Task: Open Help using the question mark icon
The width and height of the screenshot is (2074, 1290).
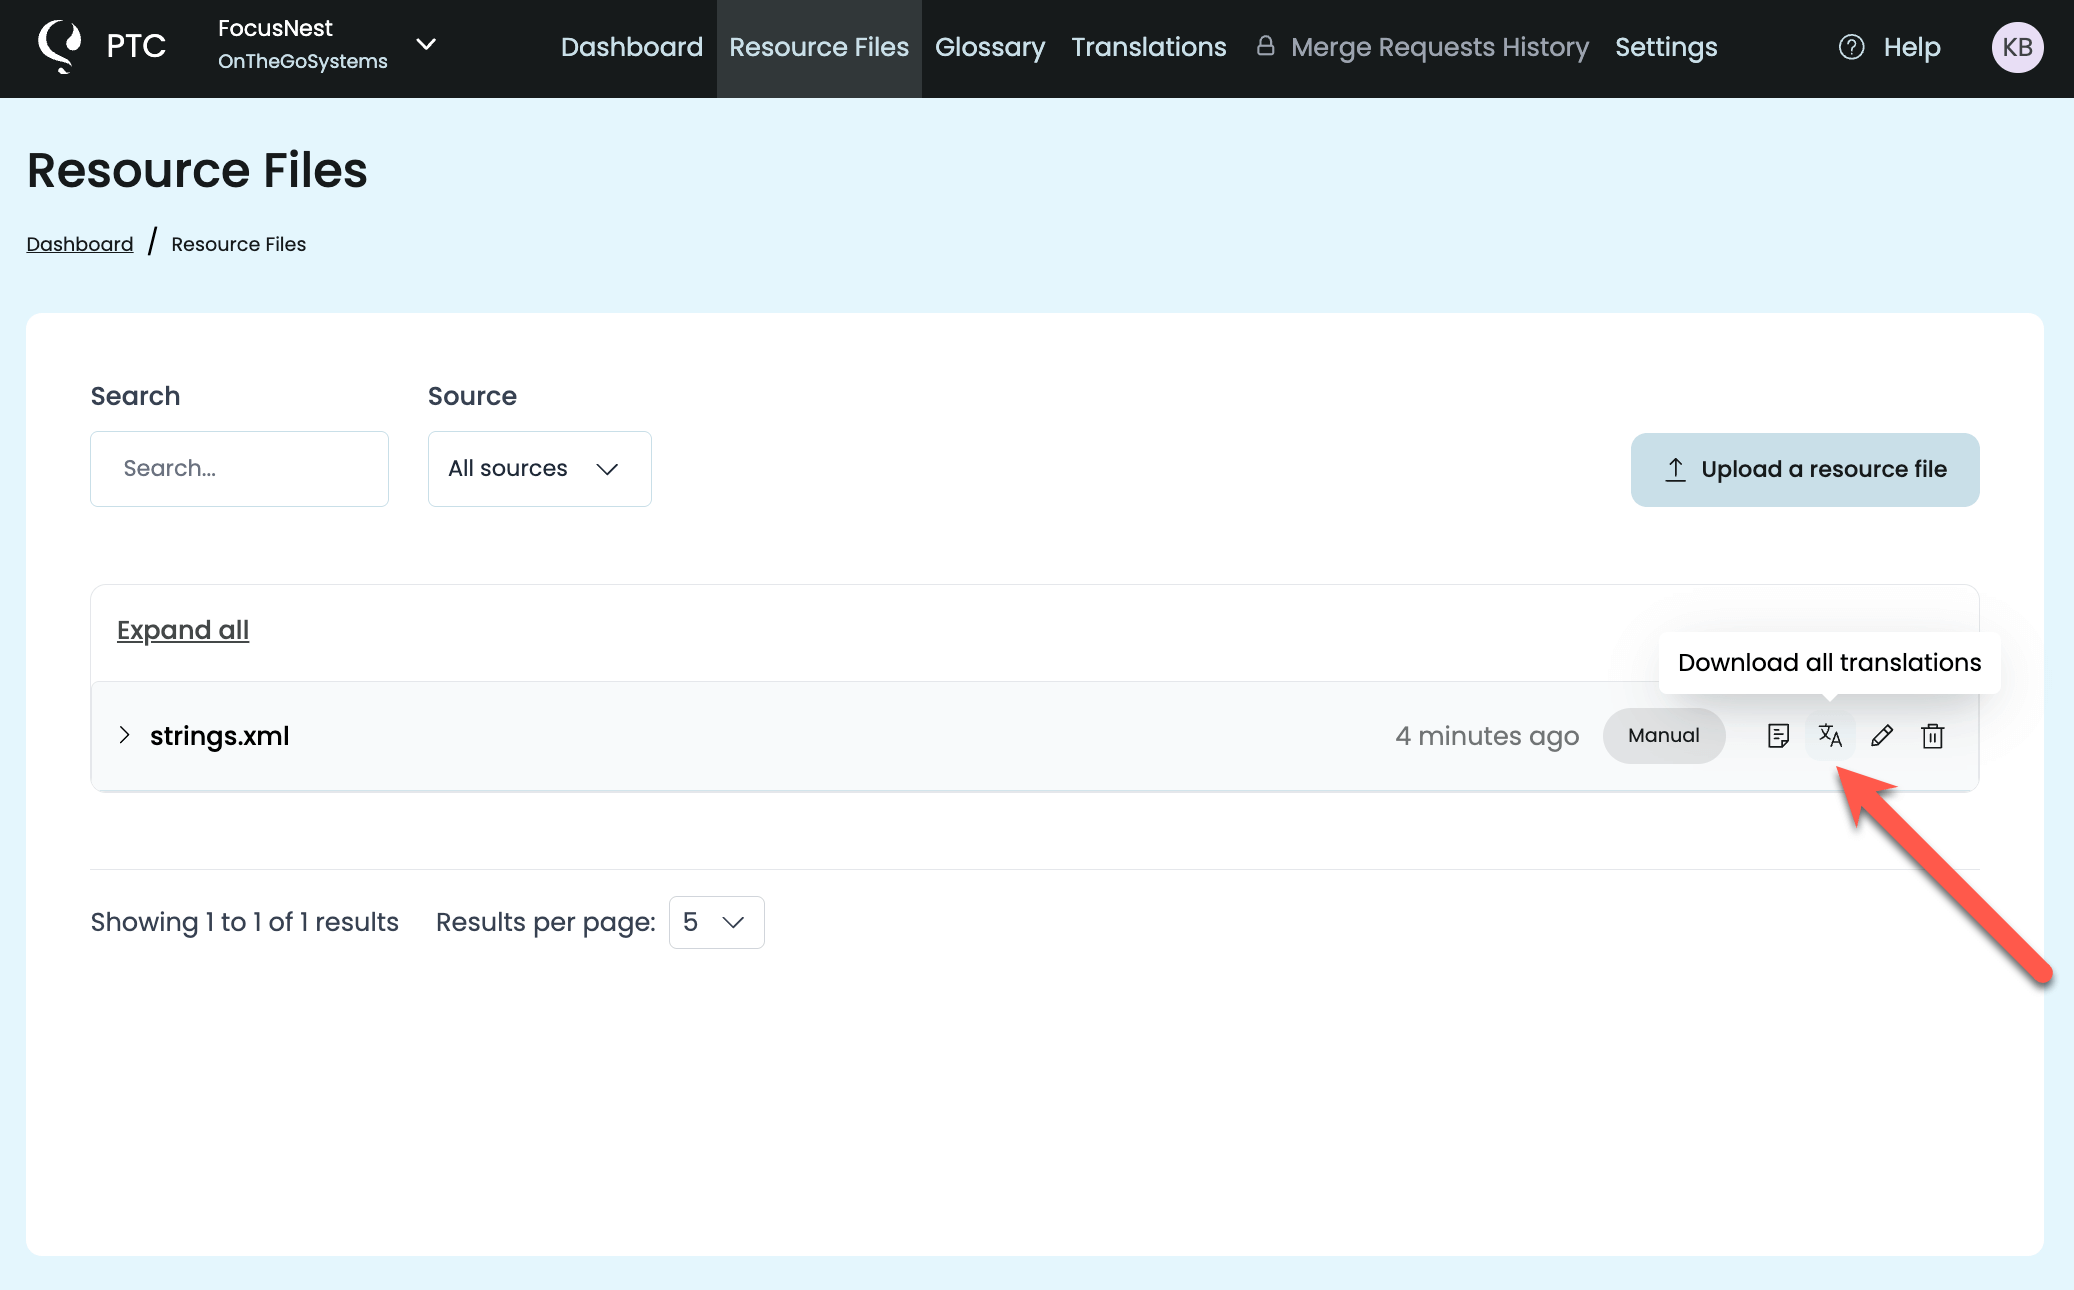Action: 1852,47
